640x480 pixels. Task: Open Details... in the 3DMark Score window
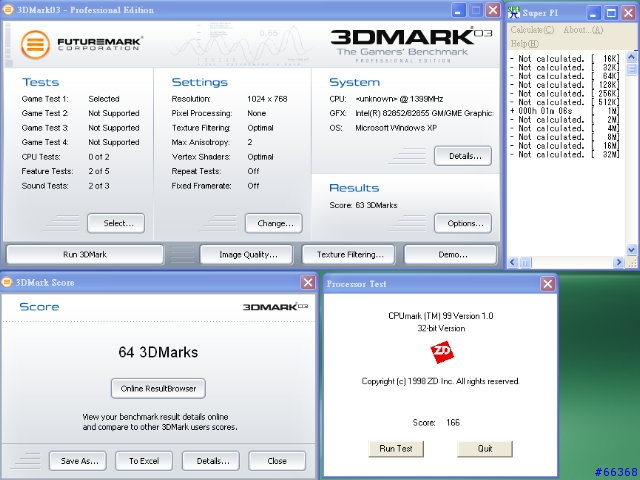(x=211, y=461)
